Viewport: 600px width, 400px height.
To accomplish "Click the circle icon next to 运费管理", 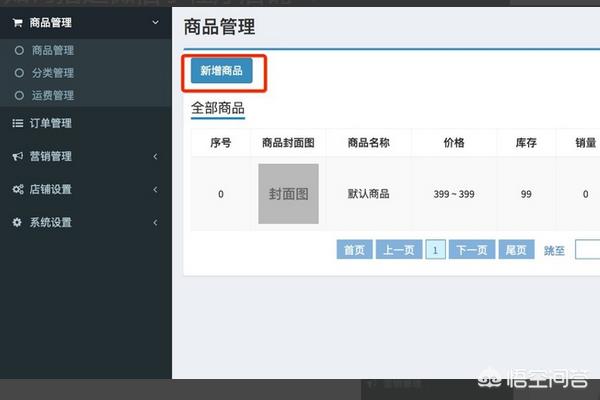I will click(x=18, y=96).
